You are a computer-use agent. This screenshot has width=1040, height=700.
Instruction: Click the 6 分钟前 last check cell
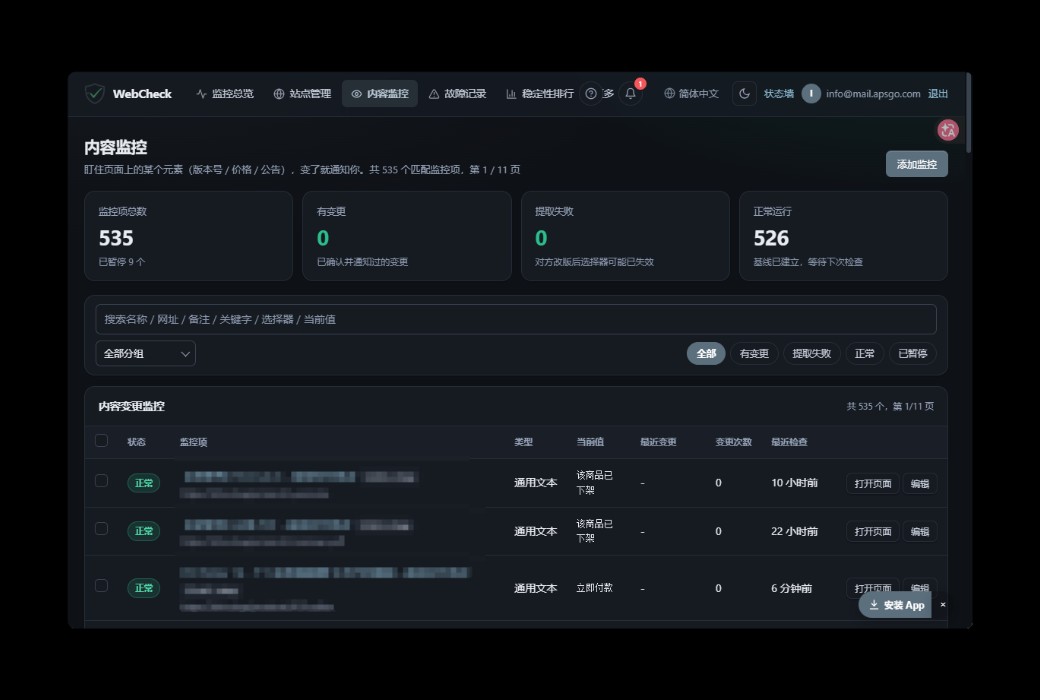[791, 589]
